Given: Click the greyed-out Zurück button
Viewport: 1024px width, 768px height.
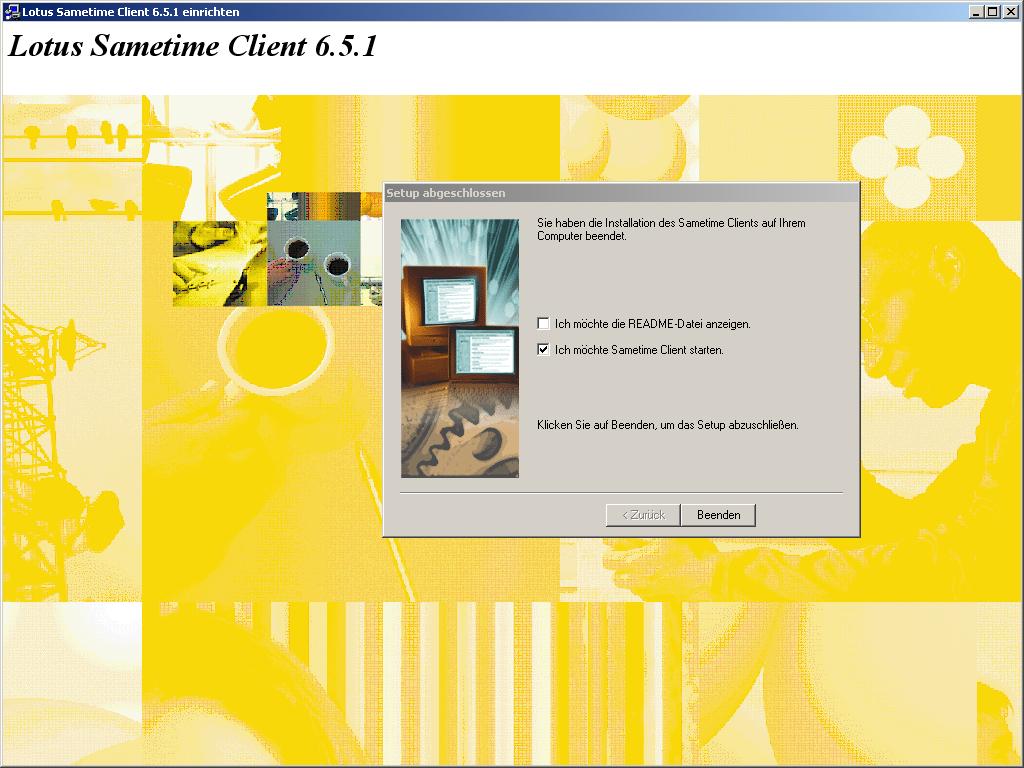Looking at the screenshot, I should point(643,515).
